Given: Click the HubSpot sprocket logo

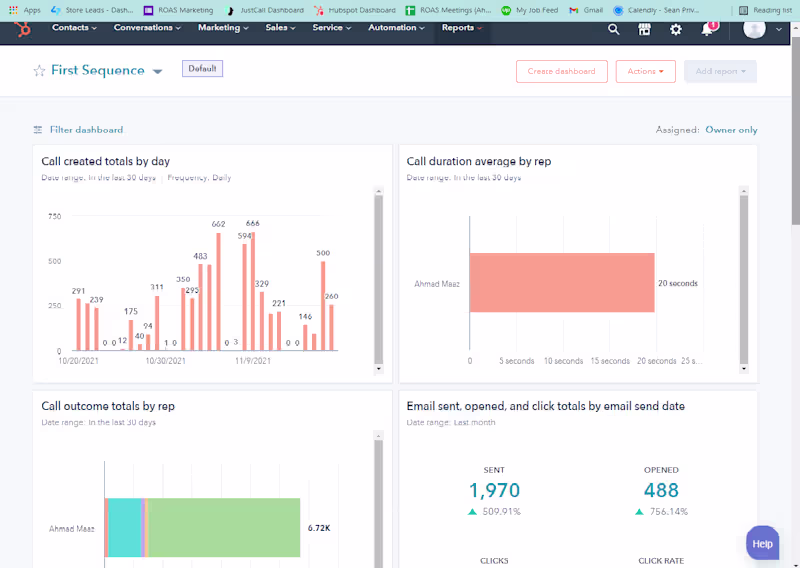Looking at the screenshot, I should coord(22,30).
